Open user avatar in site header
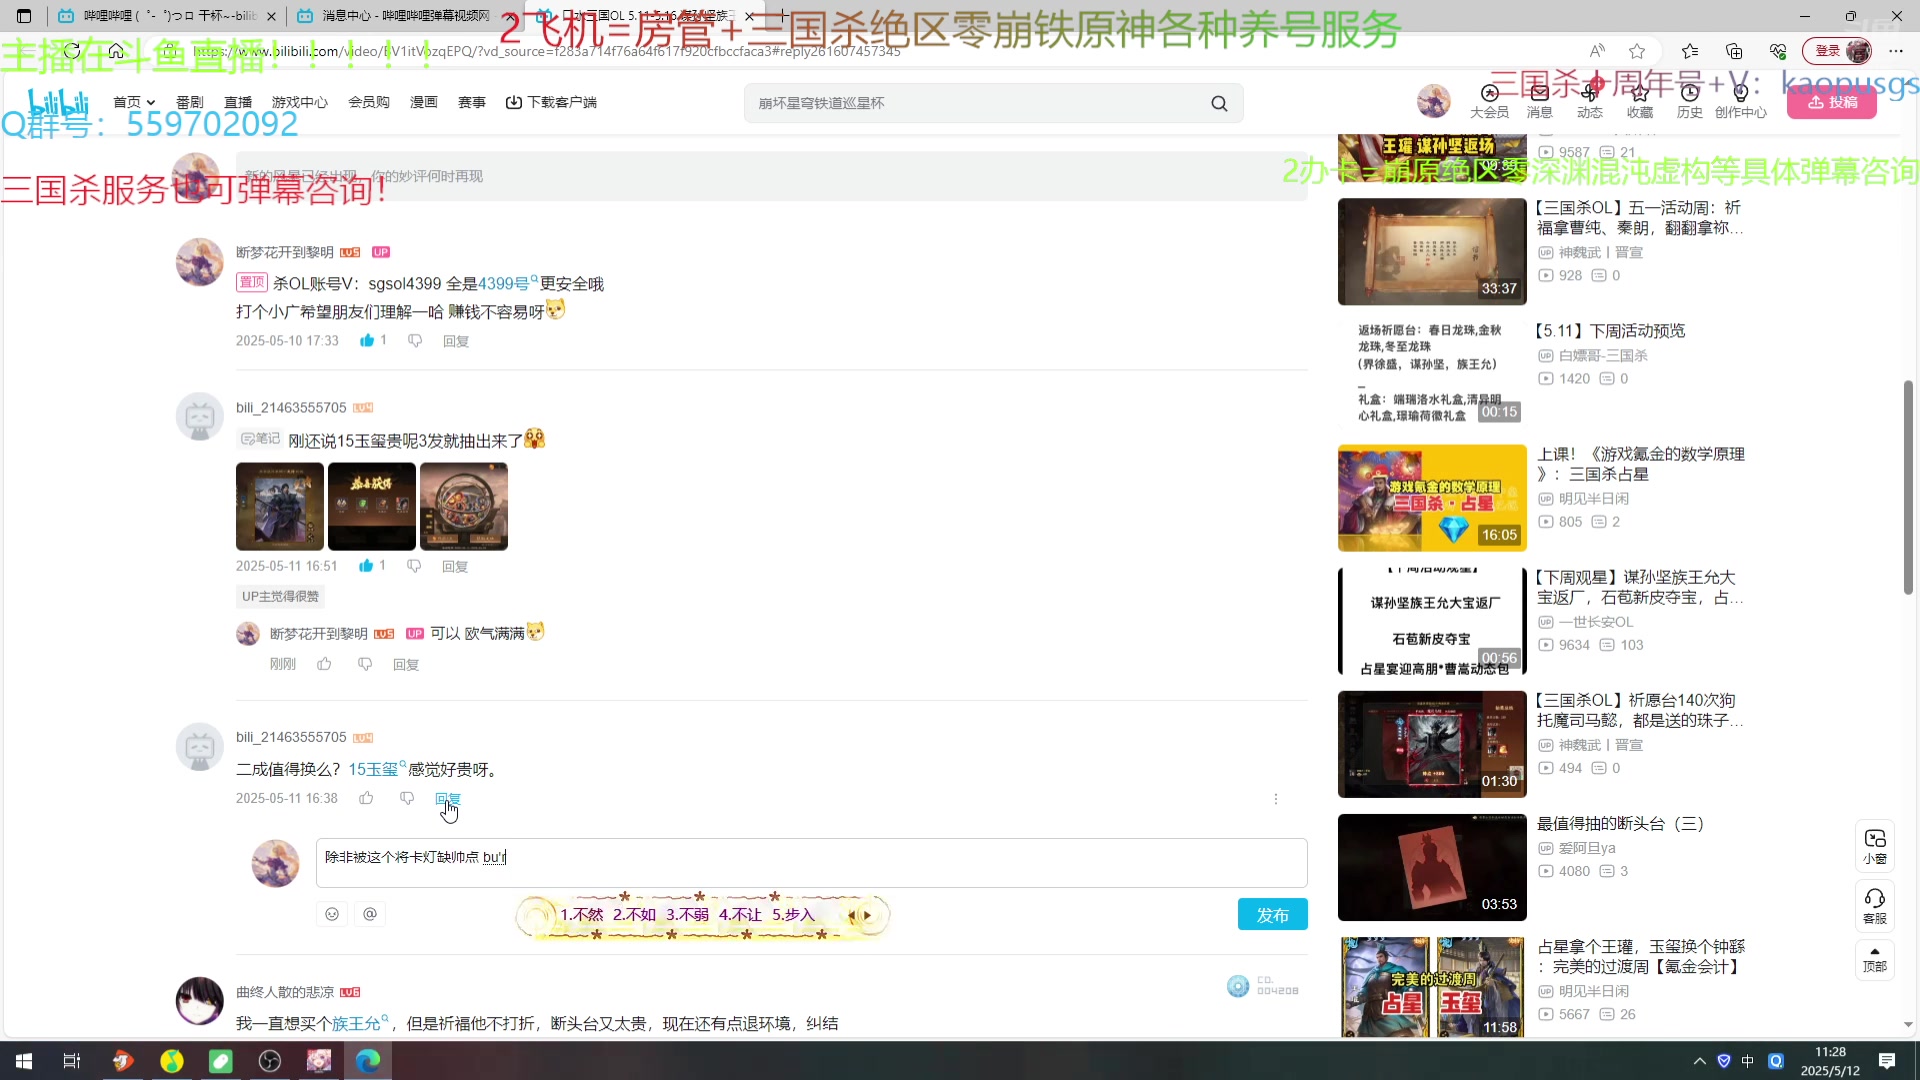 coord(1434,102)
